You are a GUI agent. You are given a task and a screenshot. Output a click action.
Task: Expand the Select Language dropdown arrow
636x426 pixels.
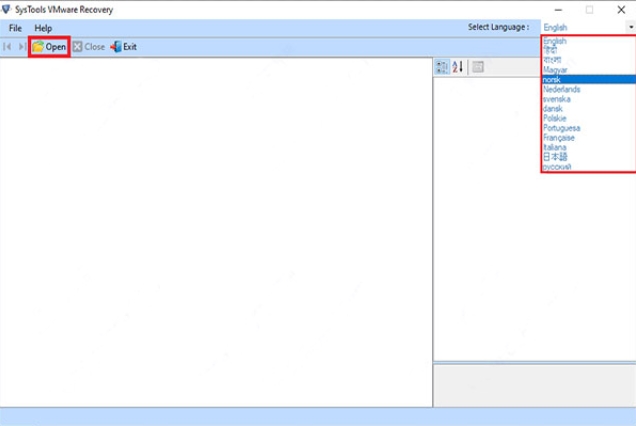tap(631, 27)
